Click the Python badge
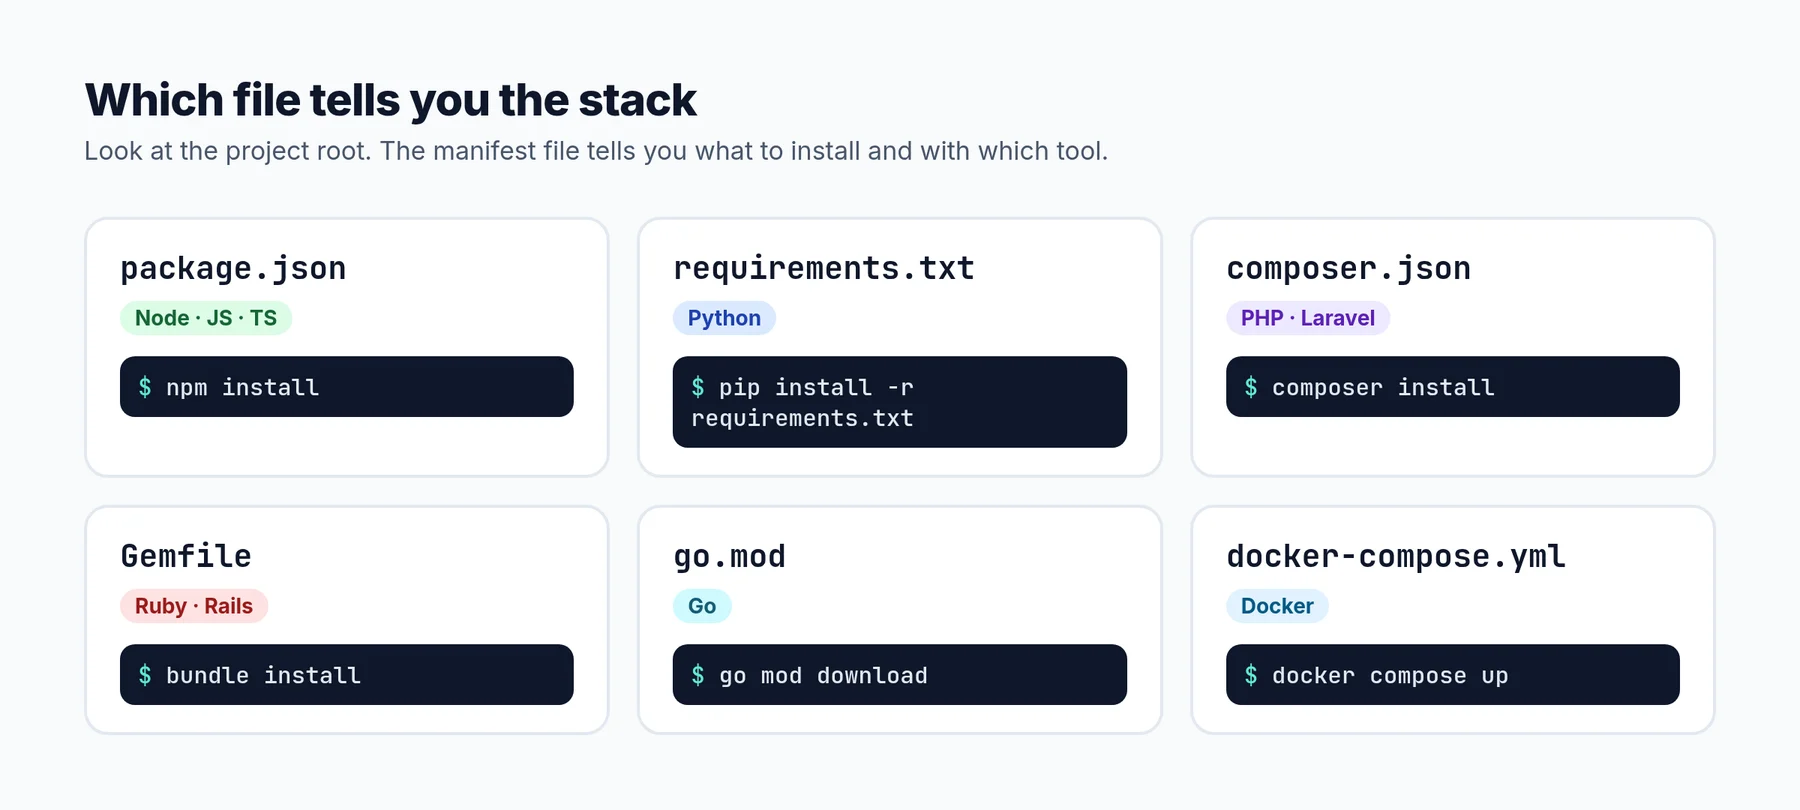Viewport: 1800px width, 810px height. pos(724,318)
